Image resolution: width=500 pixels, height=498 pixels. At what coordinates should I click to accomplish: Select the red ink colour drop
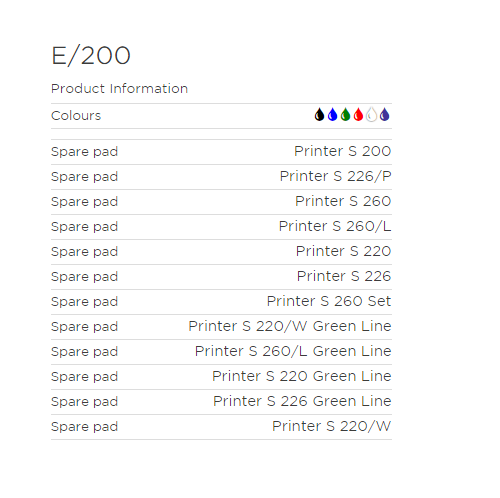[358, 115]
